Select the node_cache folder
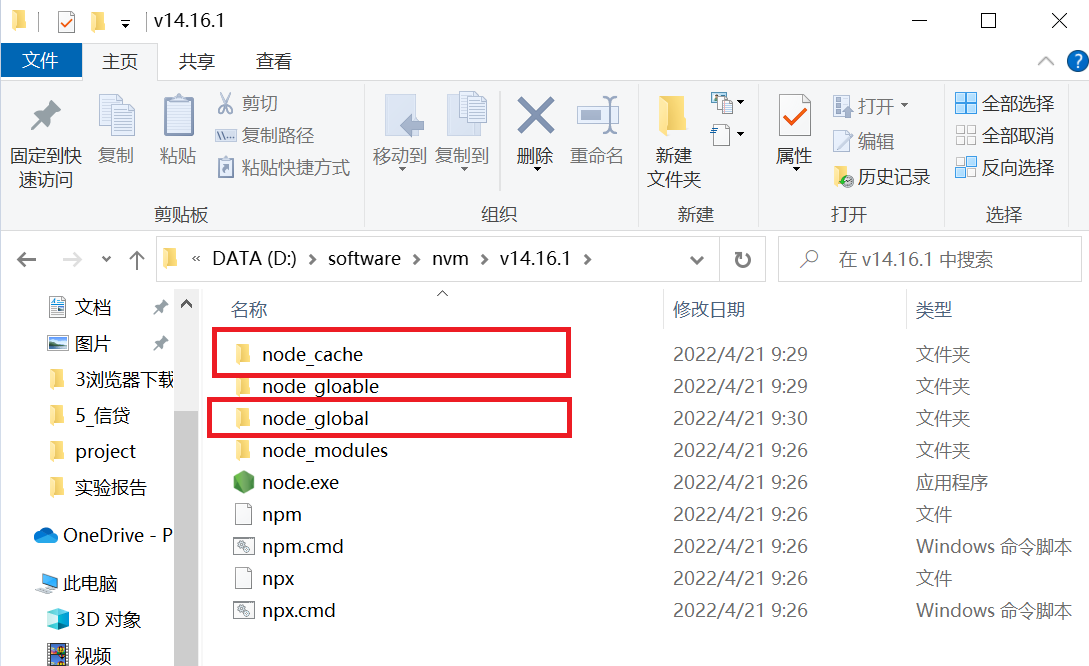Image resolution: width=1089 pixels, height=666 pixels. [x=312, y=354]
